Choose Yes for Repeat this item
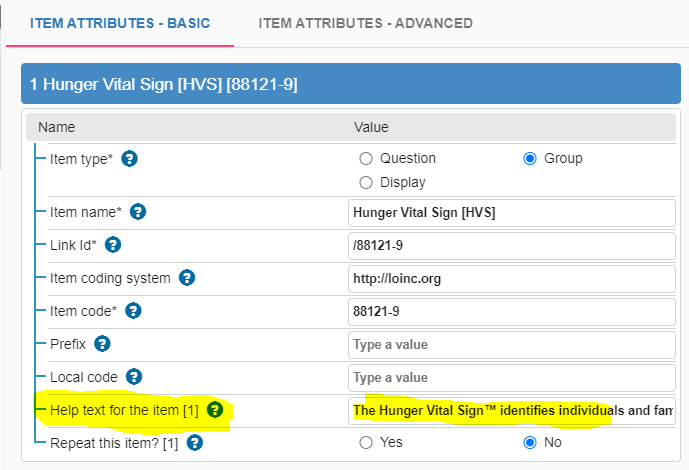The image size is (689, 470). tap(366, 442)
